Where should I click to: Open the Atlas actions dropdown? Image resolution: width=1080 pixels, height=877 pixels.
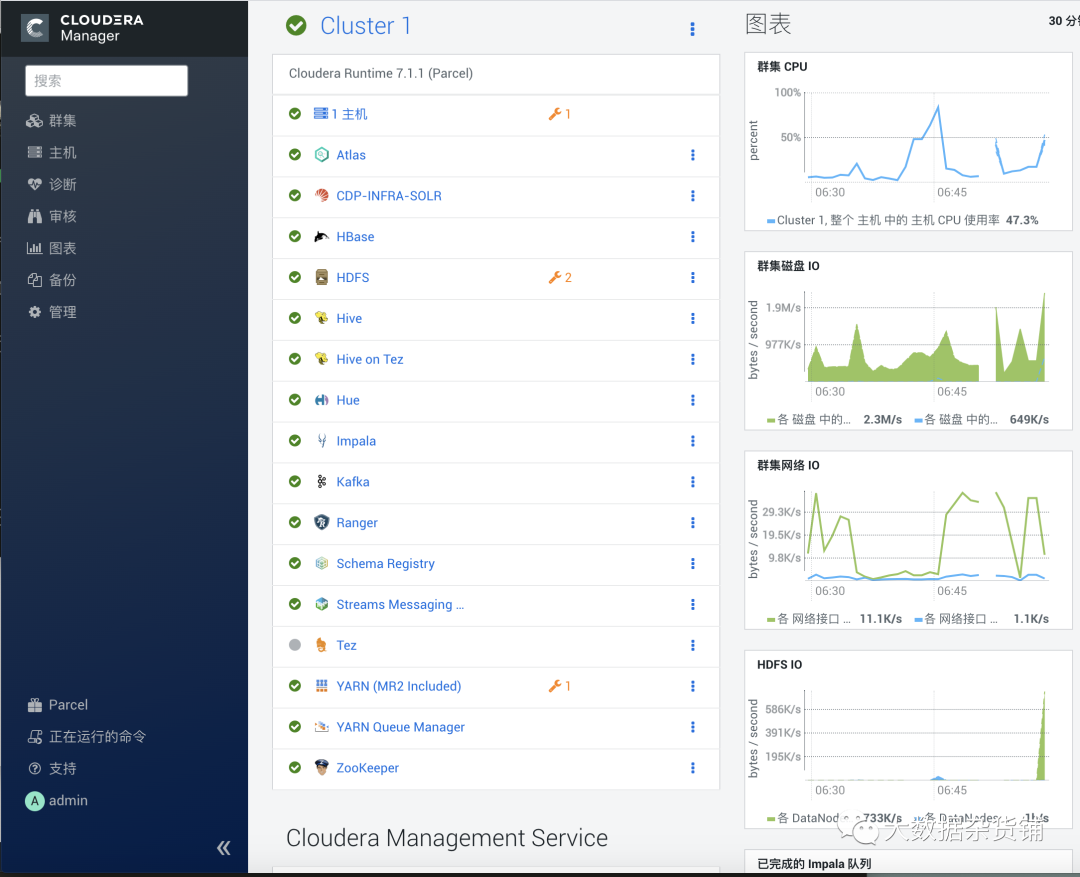[x=692, y=155]
